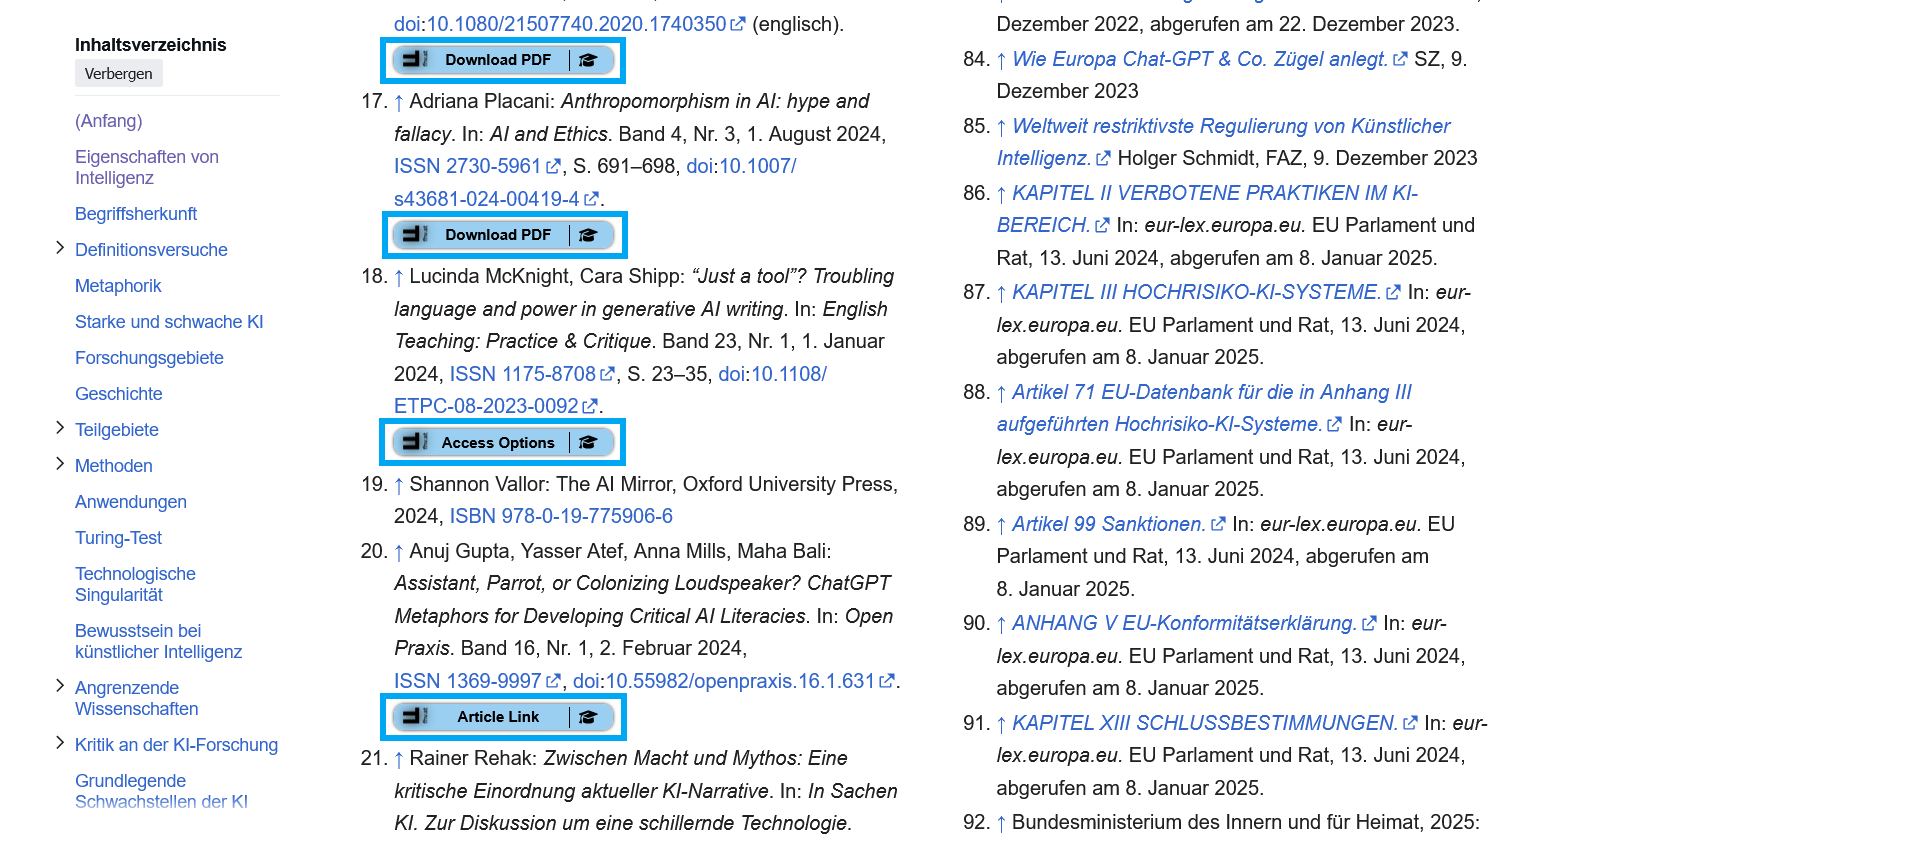This screenshot has height=847, width=1920.
Task: Hide the table of contents with Verbergen
Action: tap(118, 74)
